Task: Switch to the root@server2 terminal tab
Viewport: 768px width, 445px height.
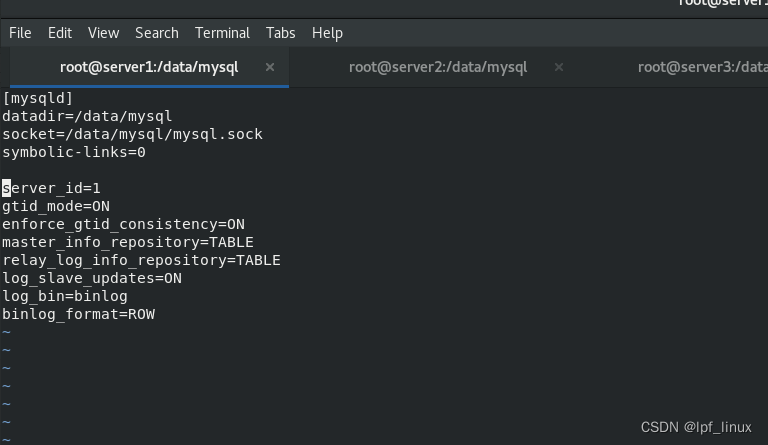Action: 438,67
